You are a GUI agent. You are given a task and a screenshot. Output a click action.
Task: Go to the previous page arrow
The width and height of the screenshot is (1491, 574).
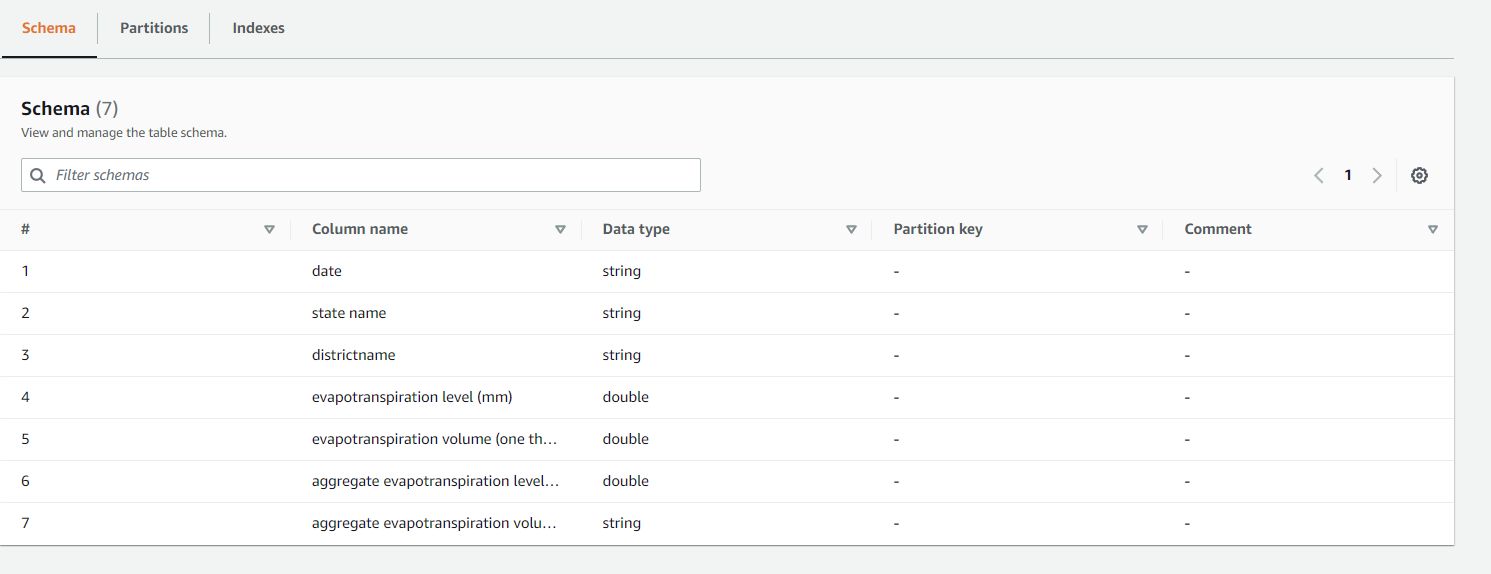click(x=1319, y=175)
